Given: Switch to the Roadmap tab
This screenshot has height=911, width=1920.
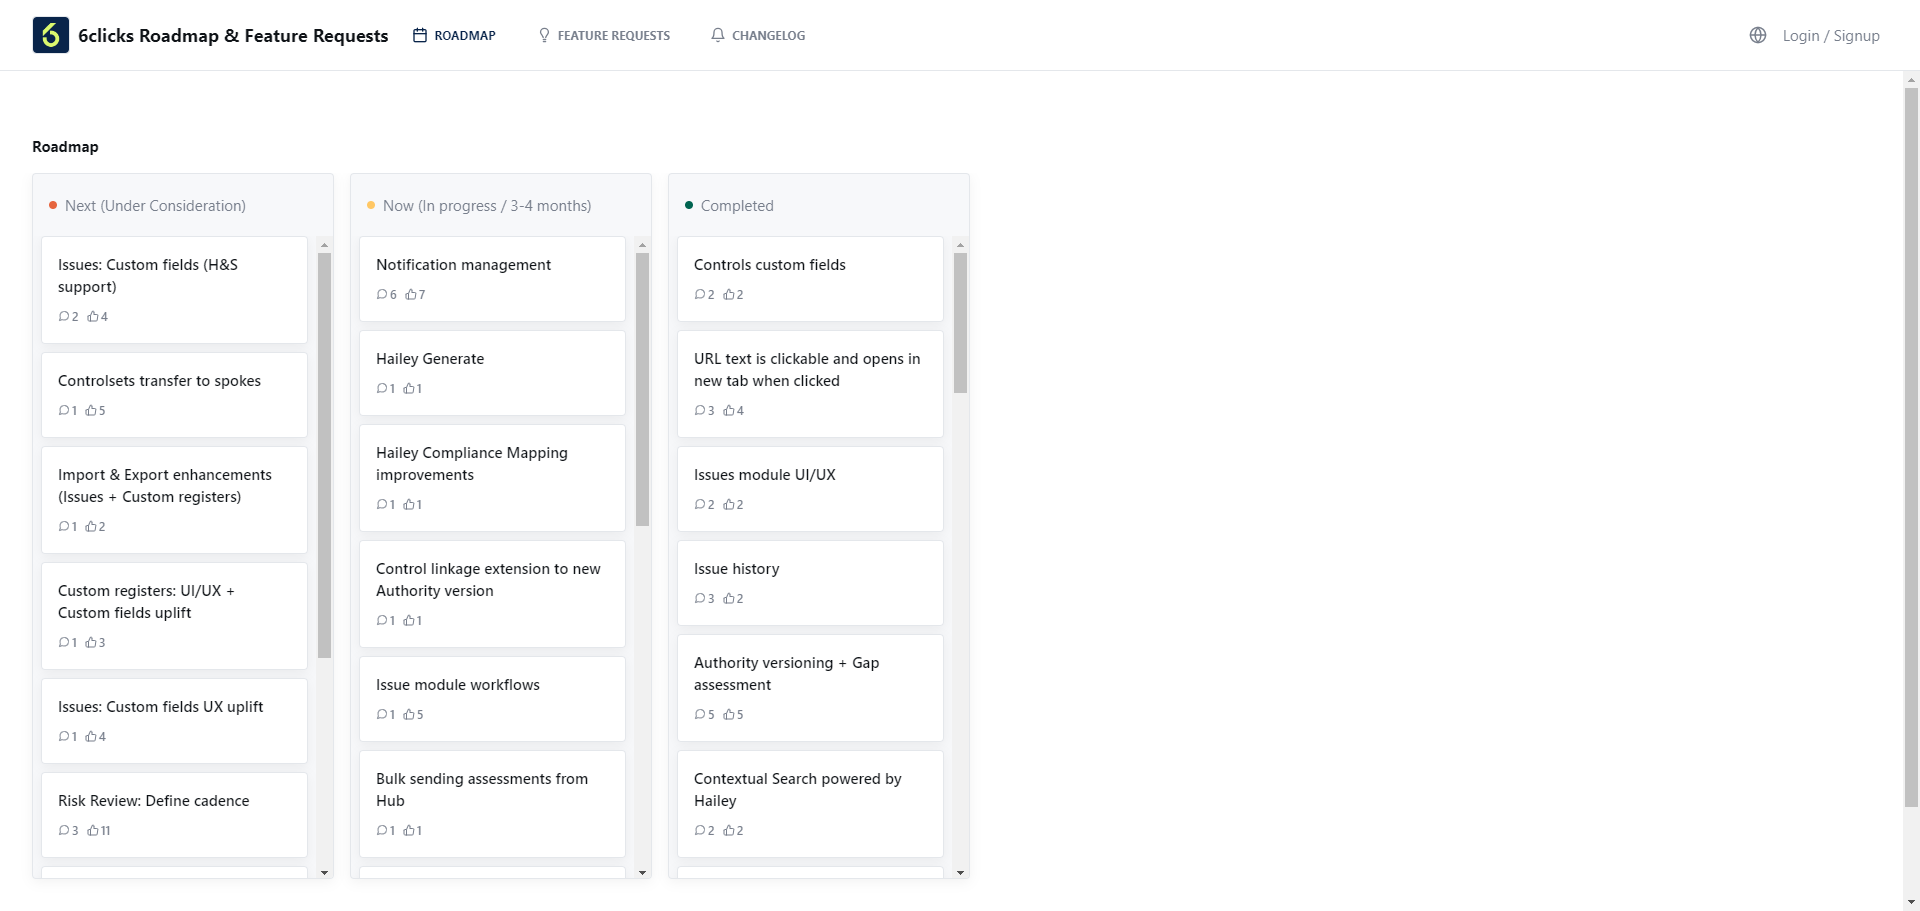Looking at the screenshot, I should pyautogui.click(x=464, y=34).
